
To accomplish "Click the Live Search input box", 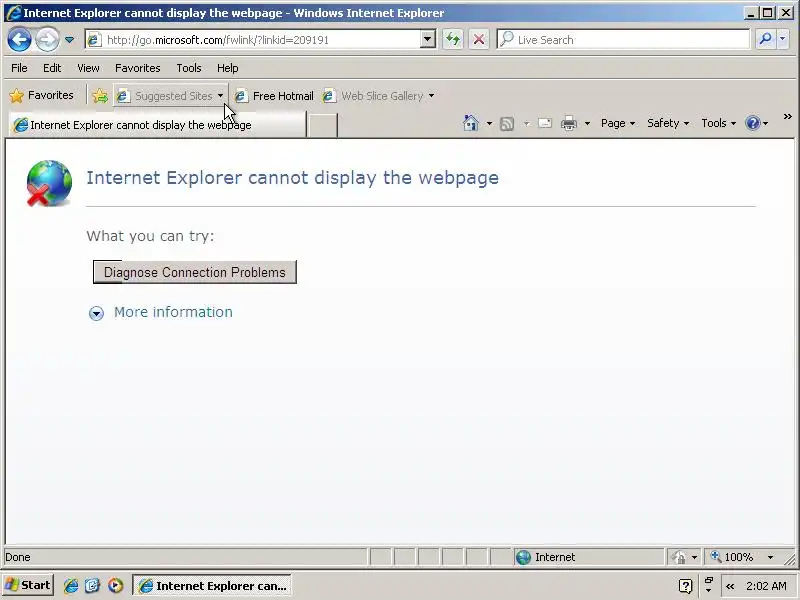I will pos(623,39).
